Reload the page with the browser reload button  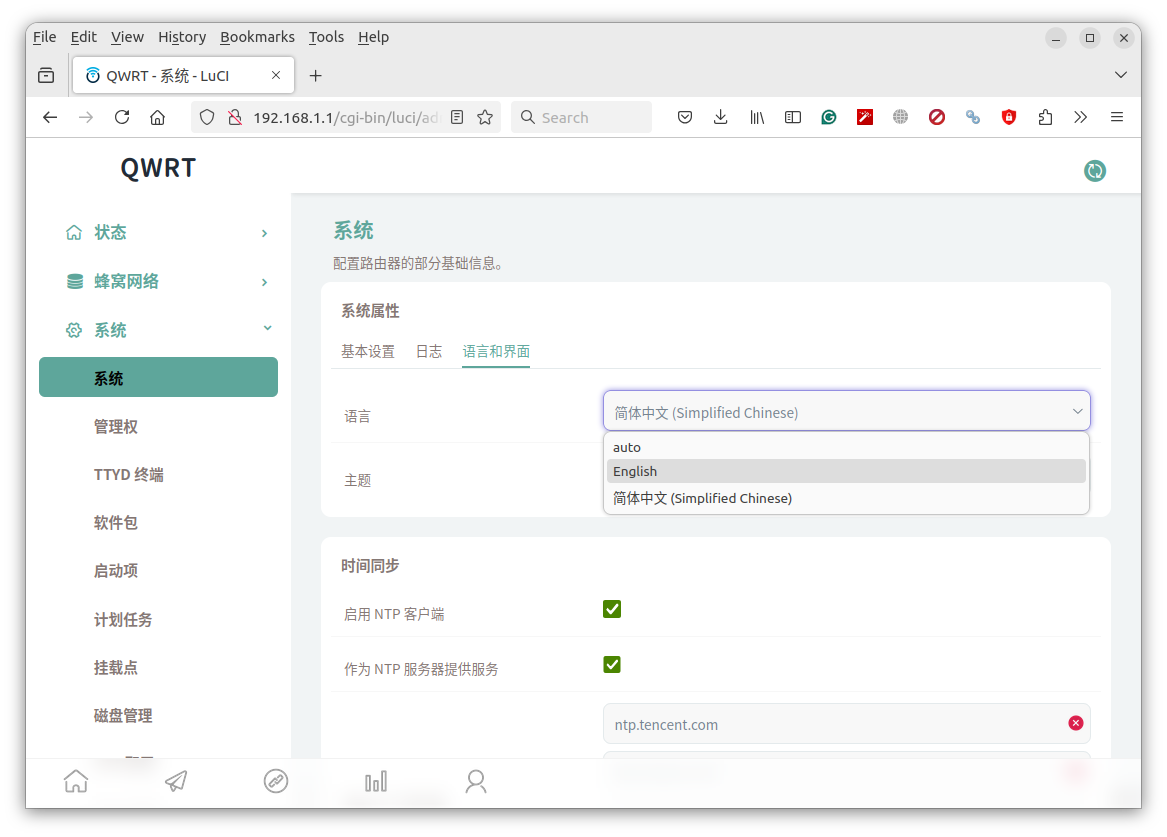[122, 118]
